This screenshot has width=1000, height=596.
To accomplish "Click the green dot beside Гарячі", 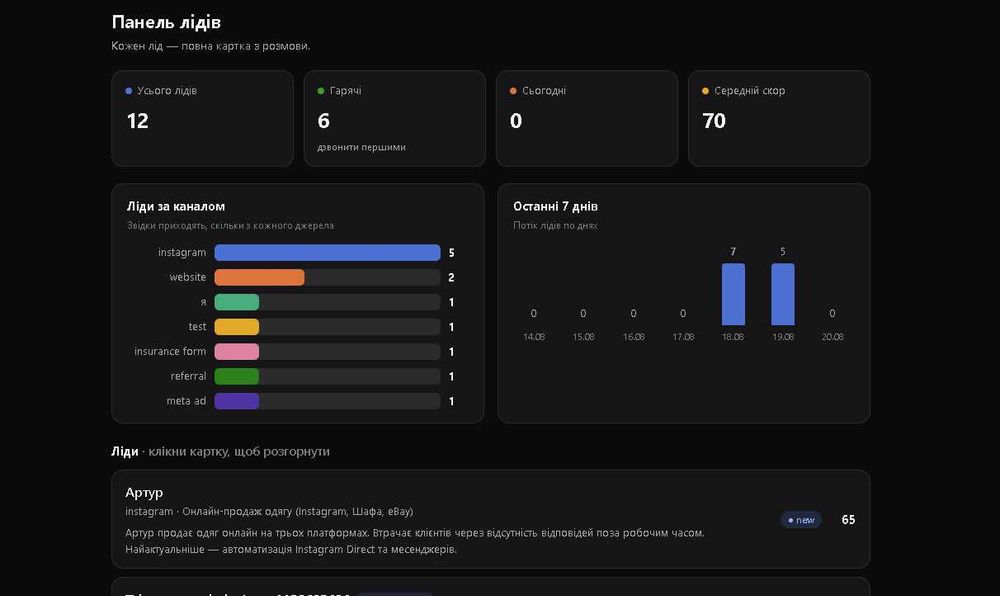I will click(x=321, y=91).
